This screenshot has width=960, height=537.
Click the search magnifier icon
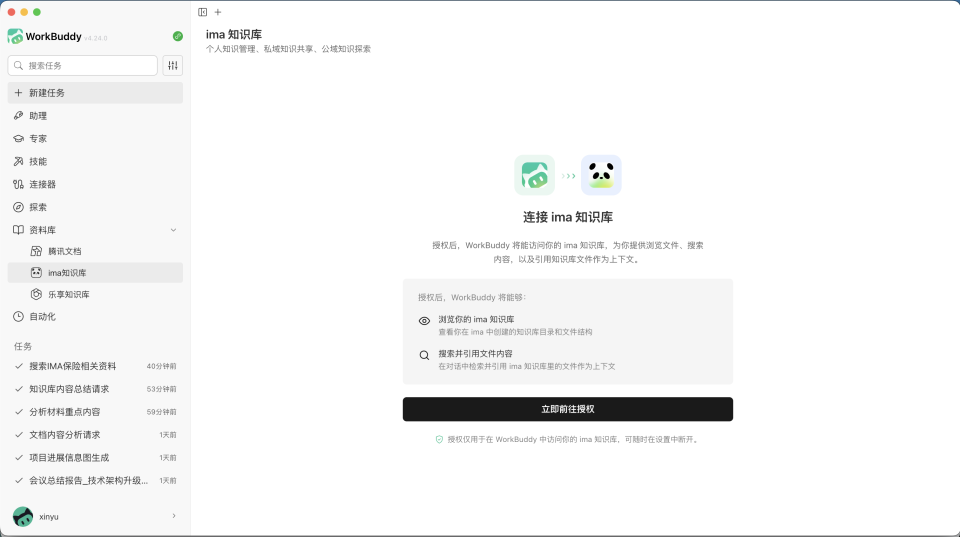(18, 66)
